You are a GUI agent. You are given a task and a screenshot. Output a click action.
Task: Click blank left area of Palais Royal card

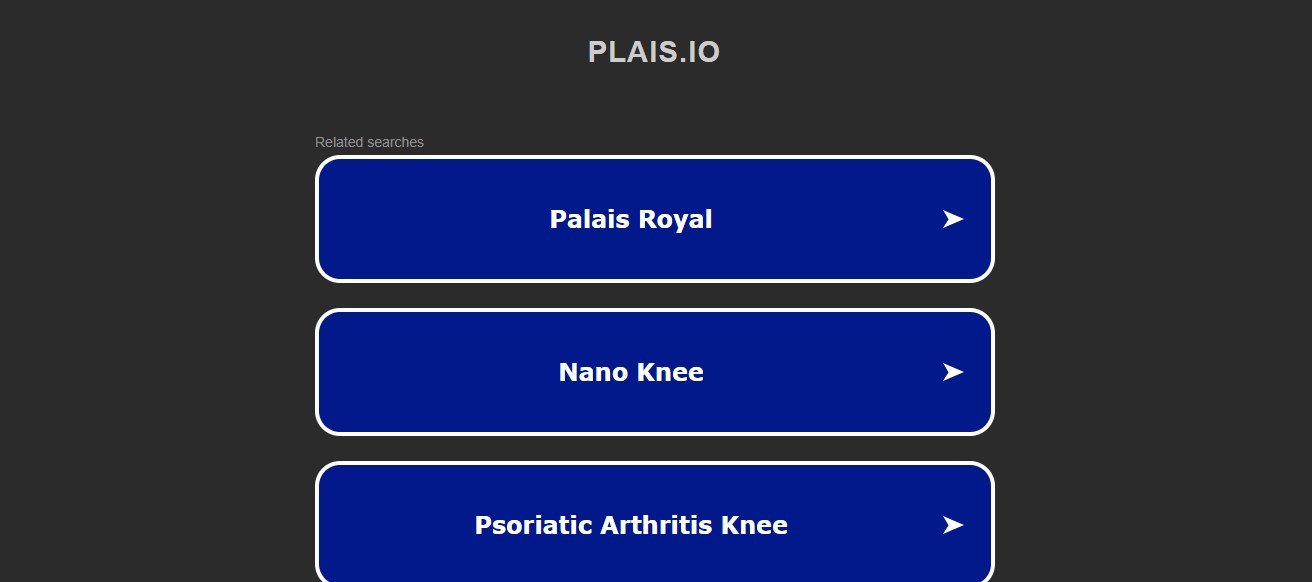400,219
